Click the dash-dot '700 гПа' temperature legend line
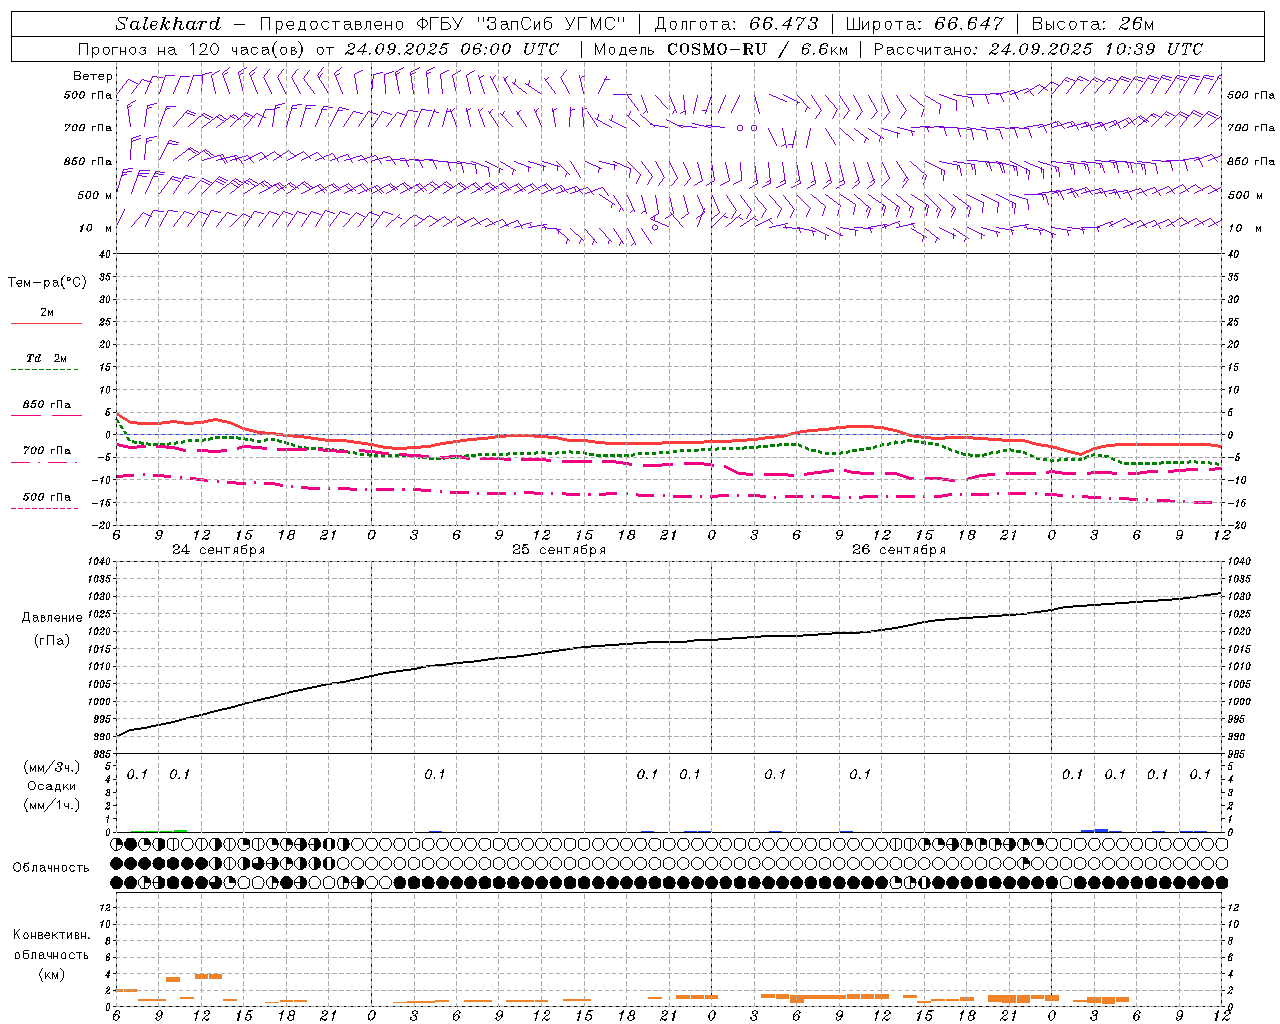Viewport: 1280px width, 1024px height. (44, 462)
